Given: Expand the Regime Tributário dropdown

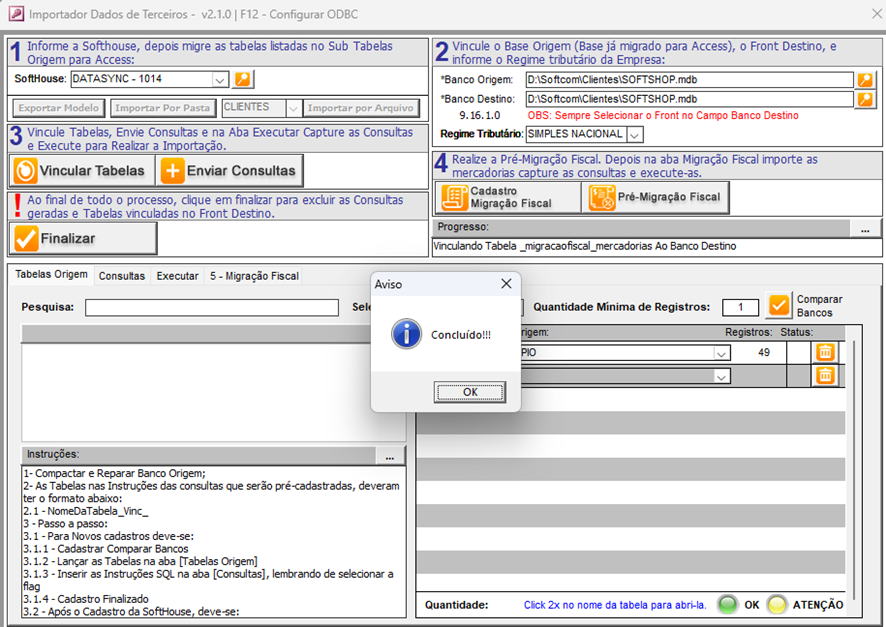Looking at the screenshot, I should [x=635, y=134].
